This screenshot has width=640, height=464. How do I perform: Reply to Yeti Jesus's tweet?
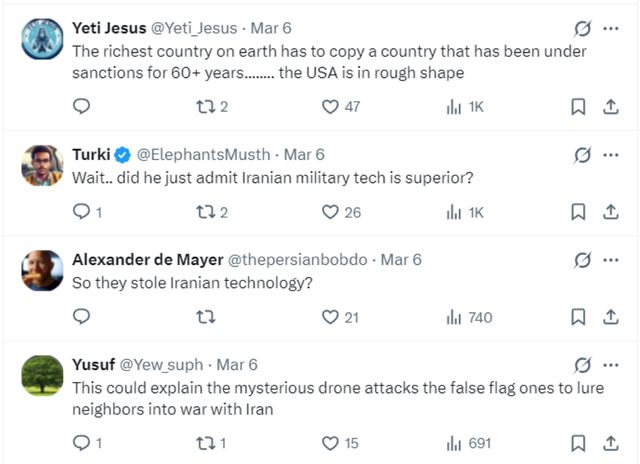tap(82, 106)
